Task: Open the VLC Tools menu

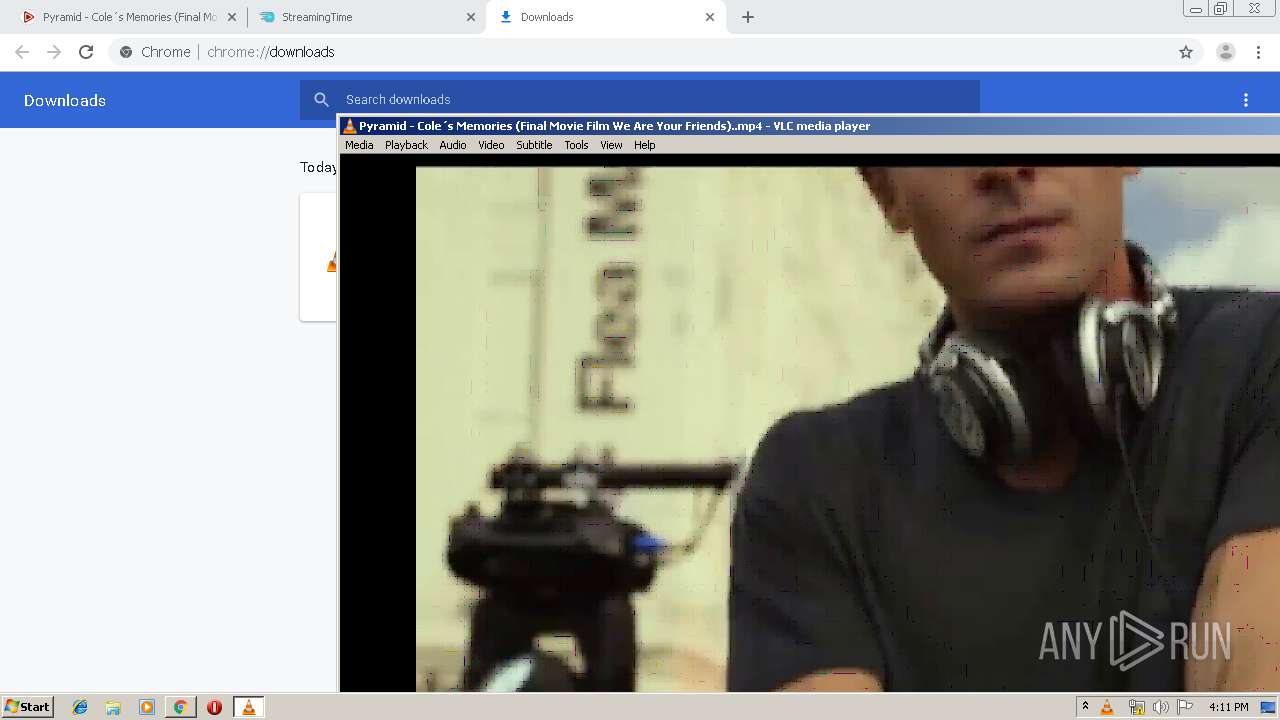Action: click(576, 145)
